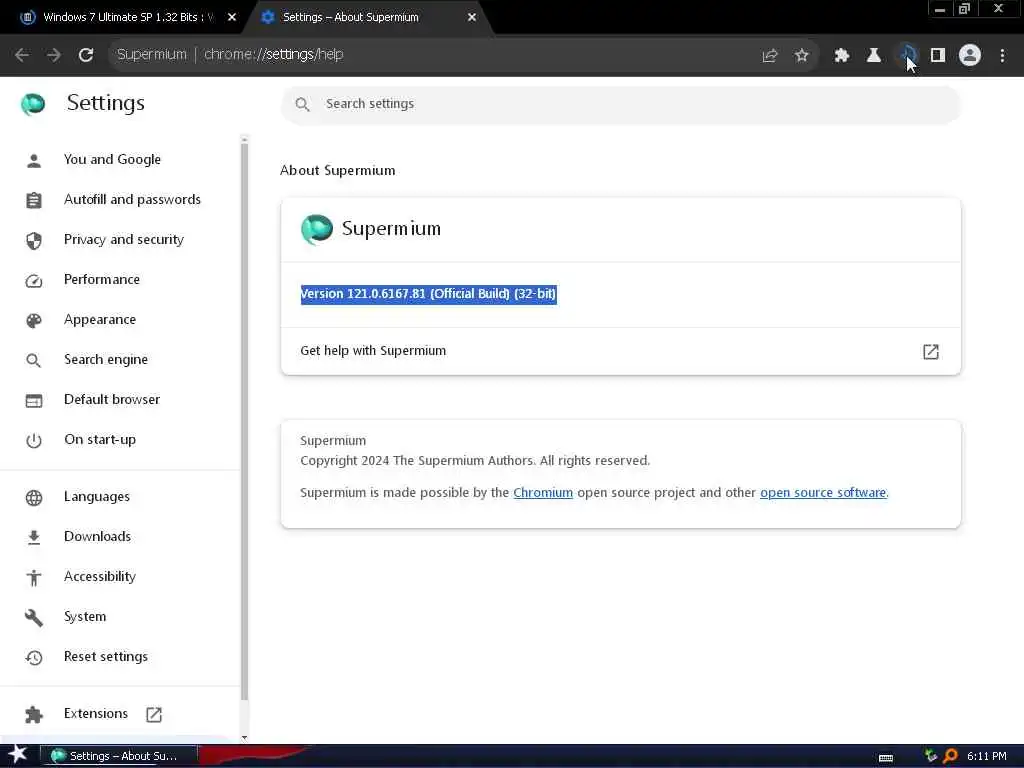Open the Chrome Labs flask icon
The width and height of the screenshot is (1024, 768).
pyautogui.click(x=874, y=56)
